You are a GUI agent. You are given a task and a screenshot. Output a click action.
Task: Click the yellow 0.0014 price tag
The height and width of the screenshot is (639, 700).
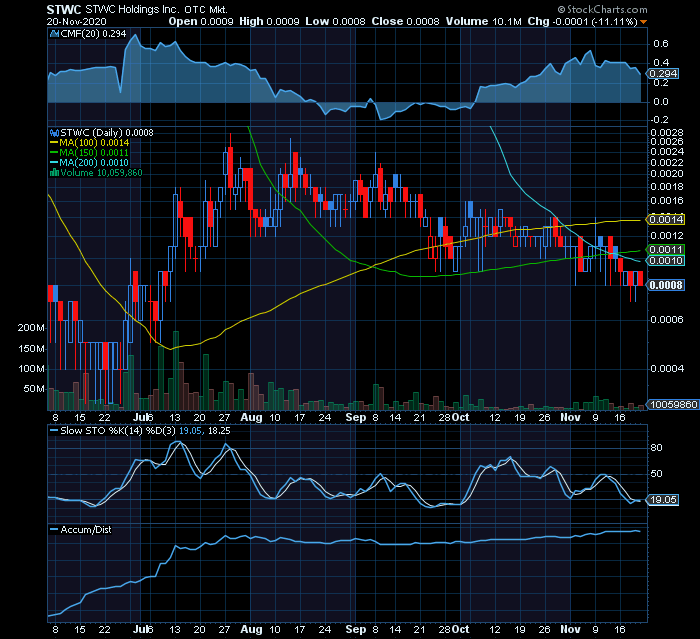(666, 219)
